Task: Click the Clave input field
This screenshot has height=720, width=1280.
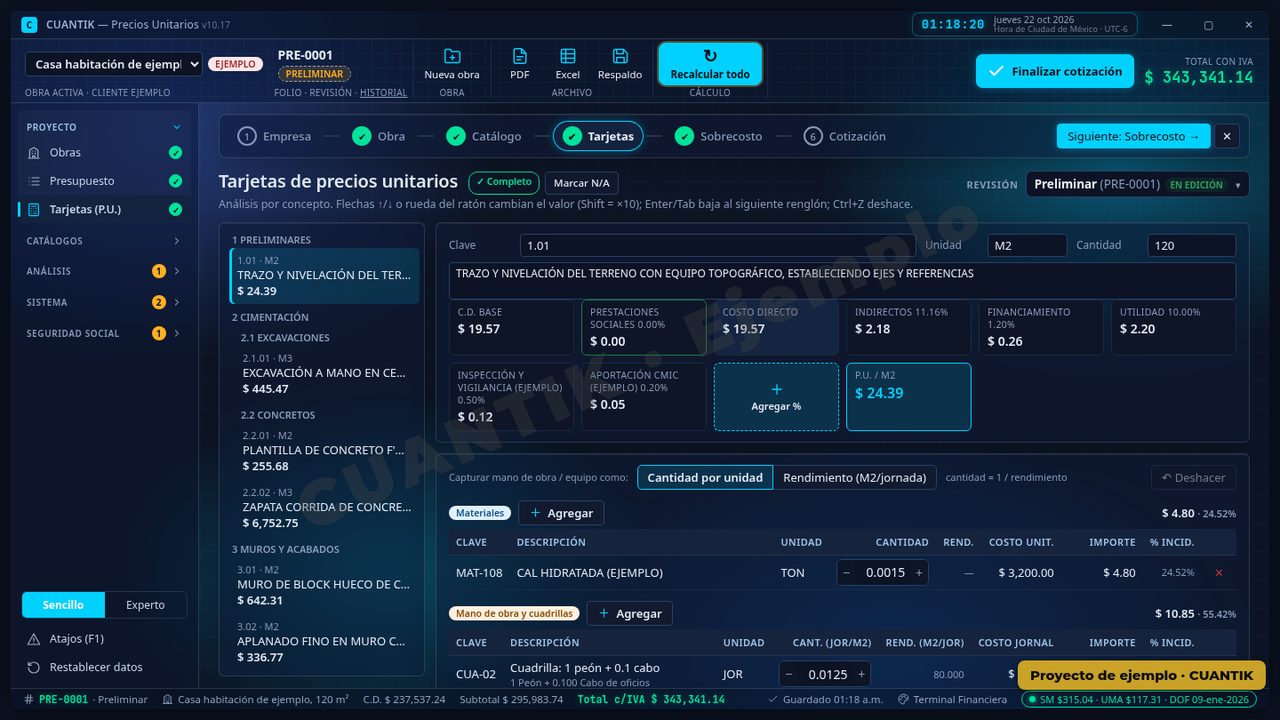Action: click(x=718, y=245)
